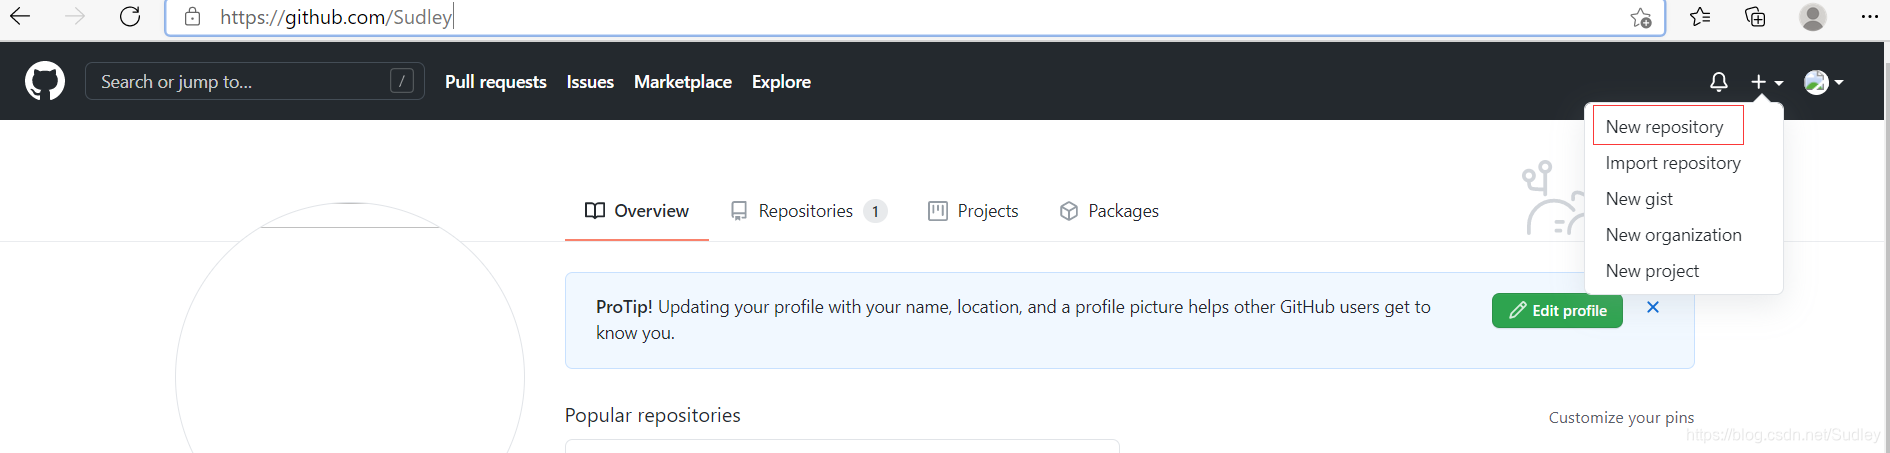Viewport: 1890px width, 453px height.
Task: Go back with browser arrow
Action: point(20,17)
